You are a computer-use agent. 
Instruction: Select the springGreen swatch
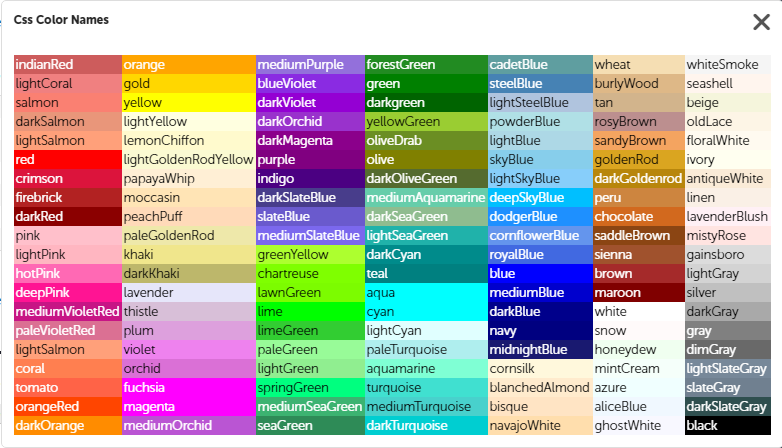[311, 387]
